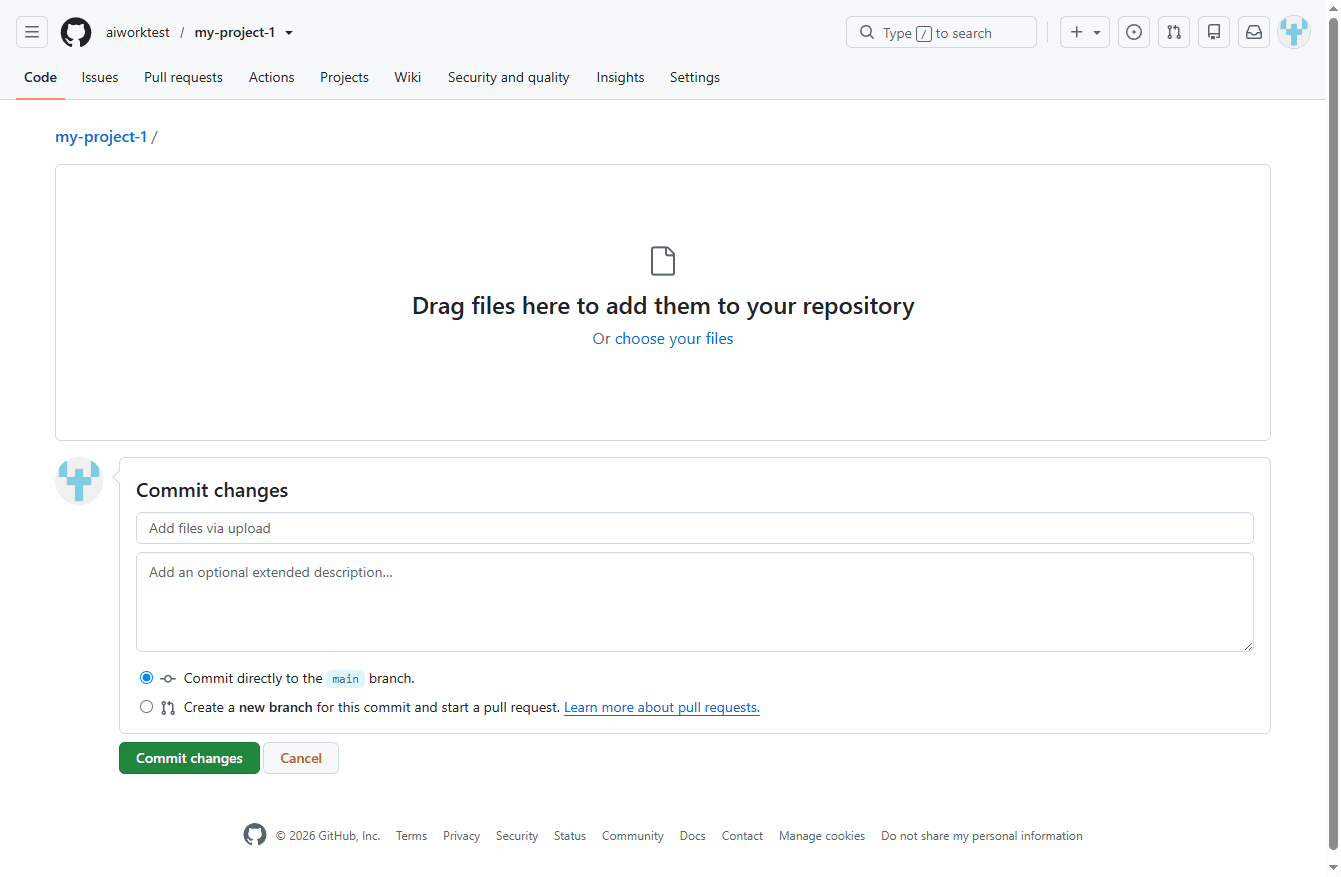Open the hamburger navigation menu
Viewport: 1341px width, 877px height.
coord(32,32)
